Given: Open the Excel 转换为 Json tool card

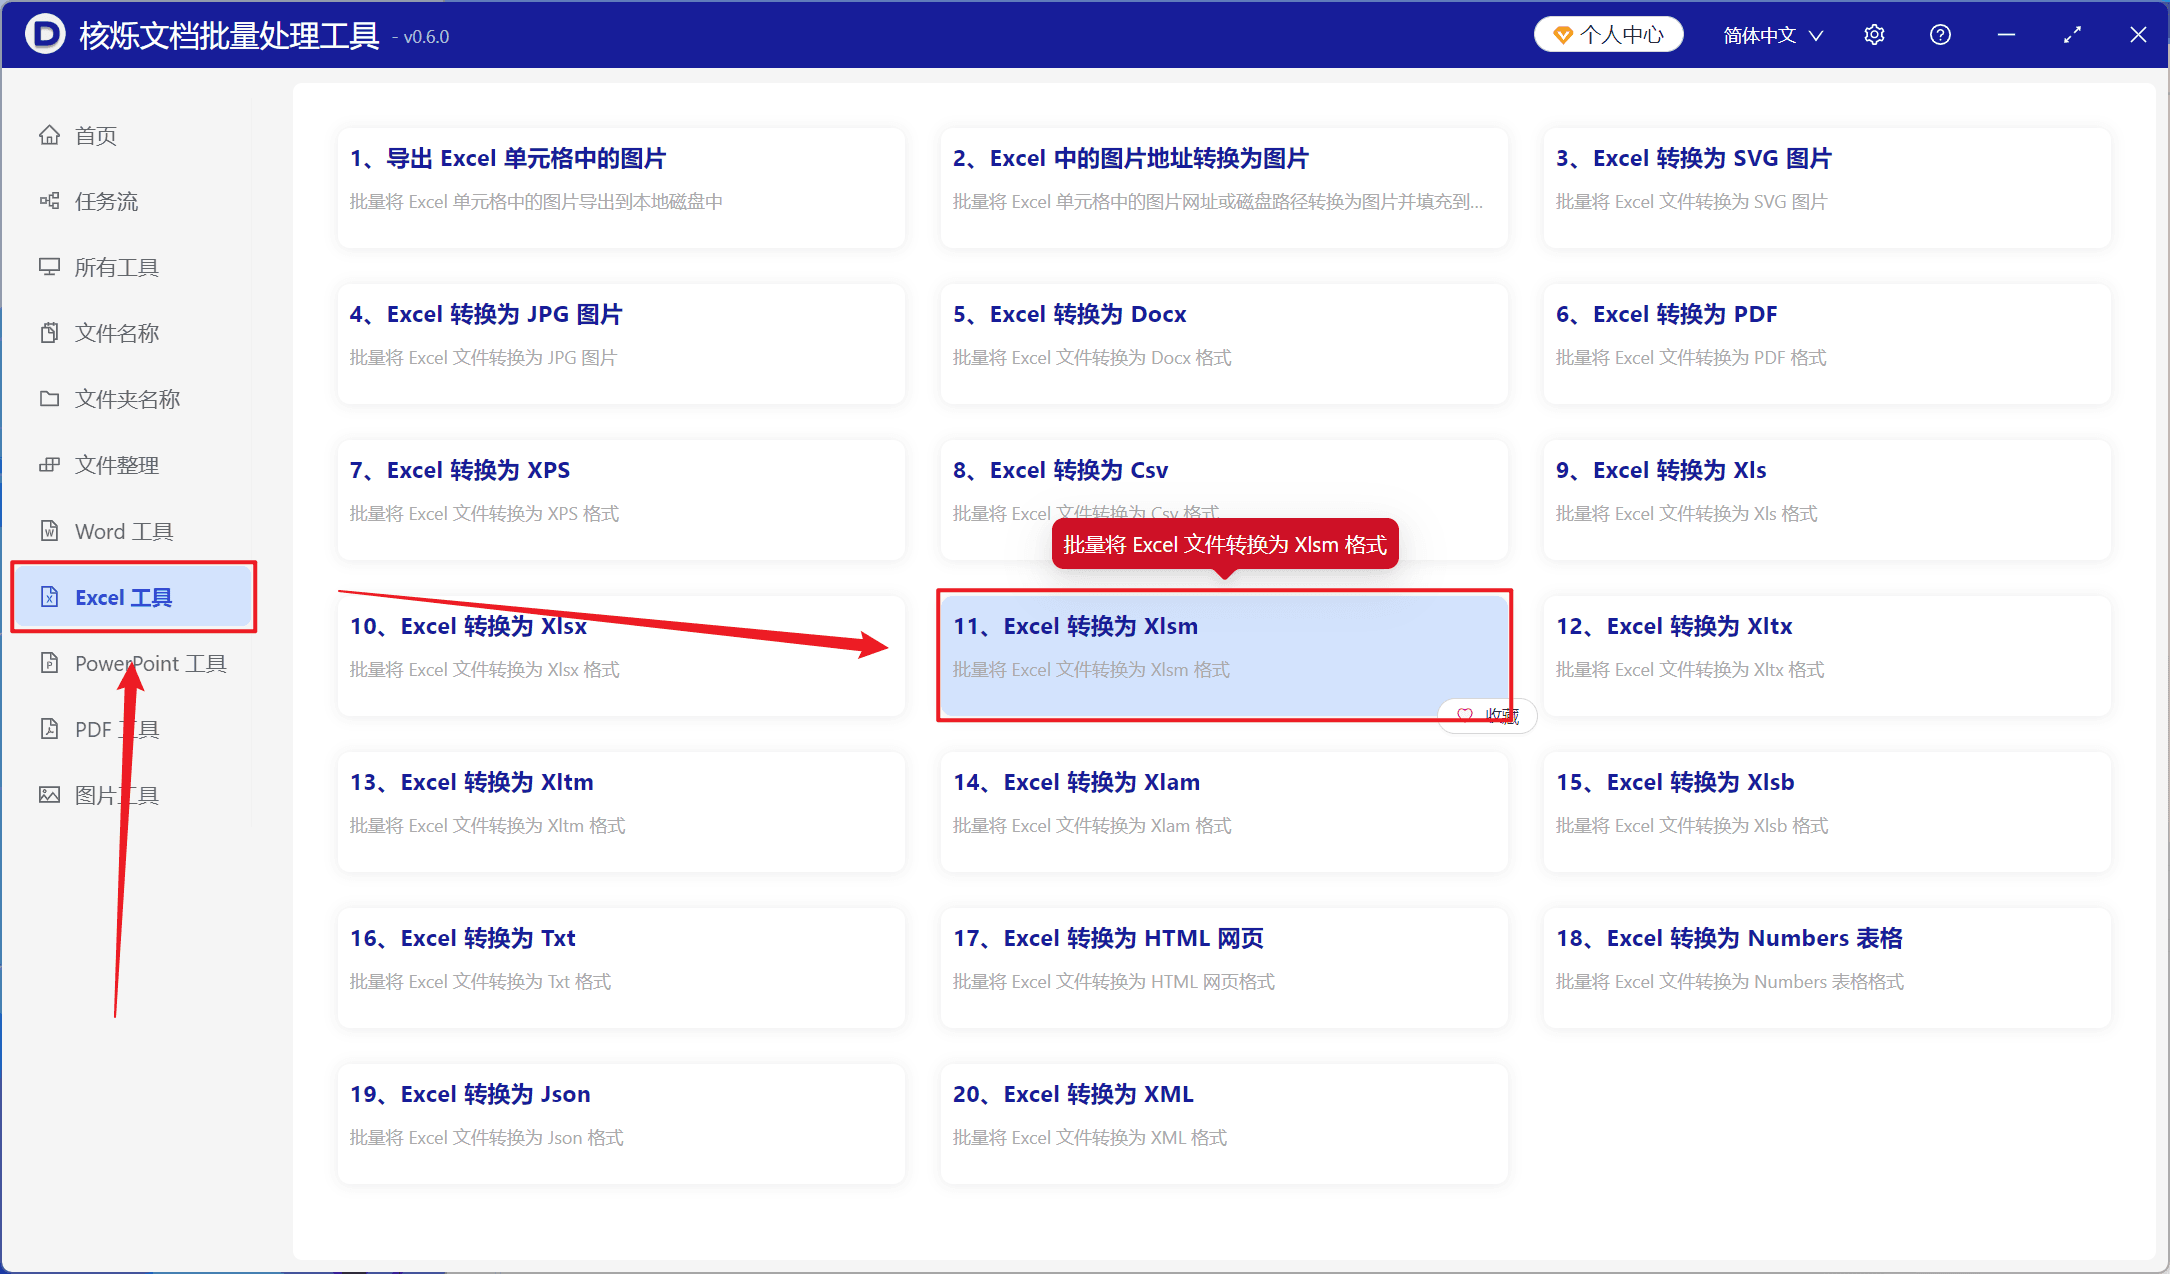Looking at the screenshot, I should click(621, 1124).
